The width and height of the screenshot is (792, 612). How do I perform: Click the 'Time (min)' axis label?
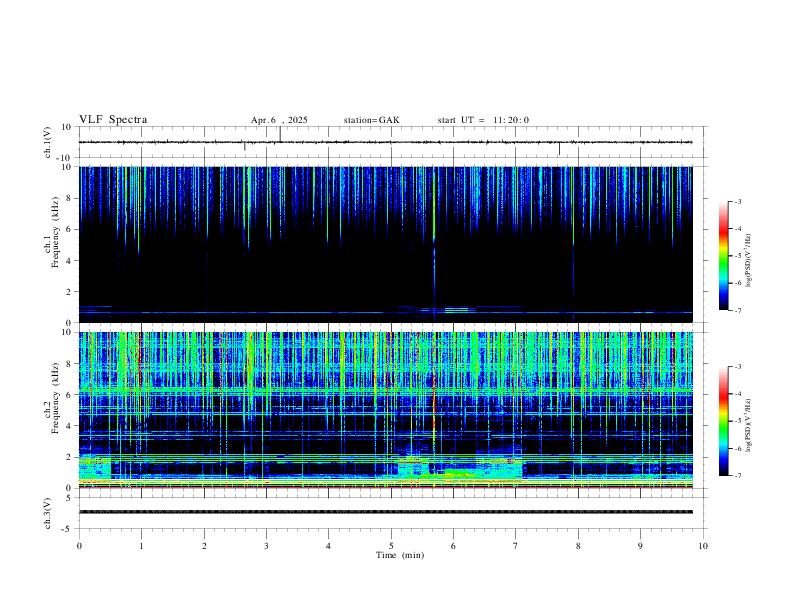click(x=400, y=555)
